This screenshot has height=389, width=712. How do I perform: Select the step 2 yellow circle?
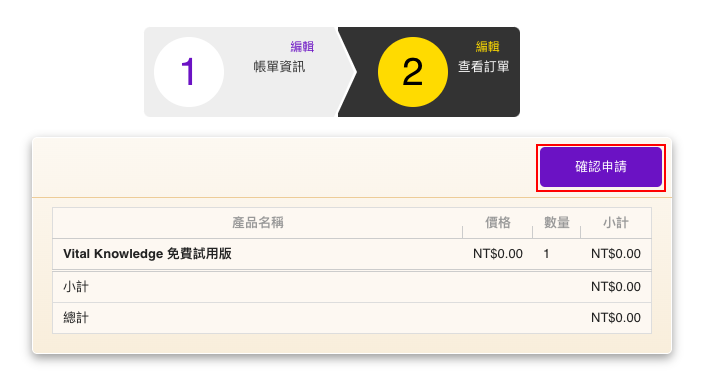pos(413,72)
